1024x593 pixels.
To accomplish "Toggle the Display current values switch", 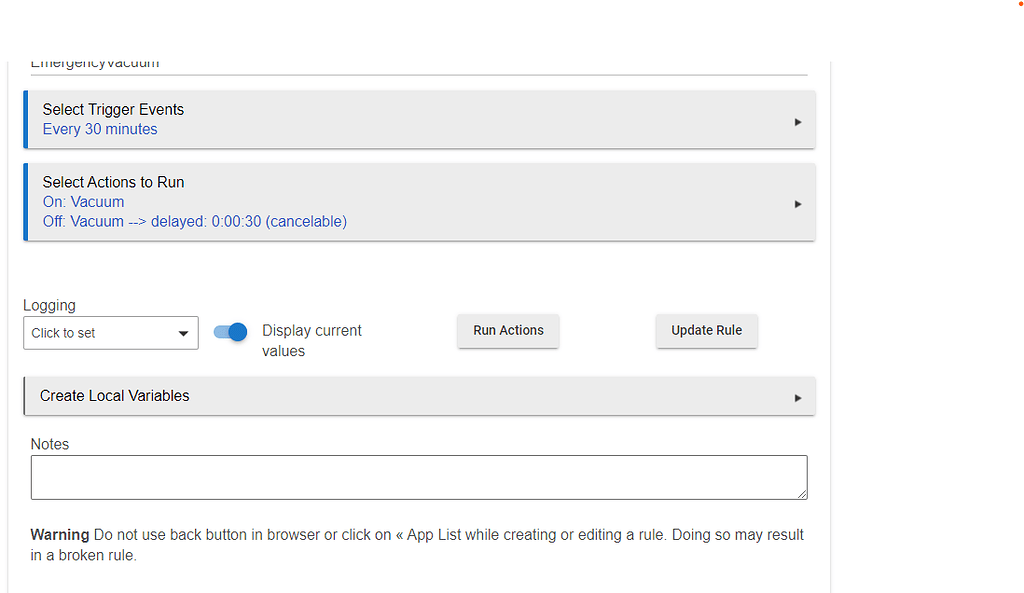I will pyautogui.click(x=231, y=332).
